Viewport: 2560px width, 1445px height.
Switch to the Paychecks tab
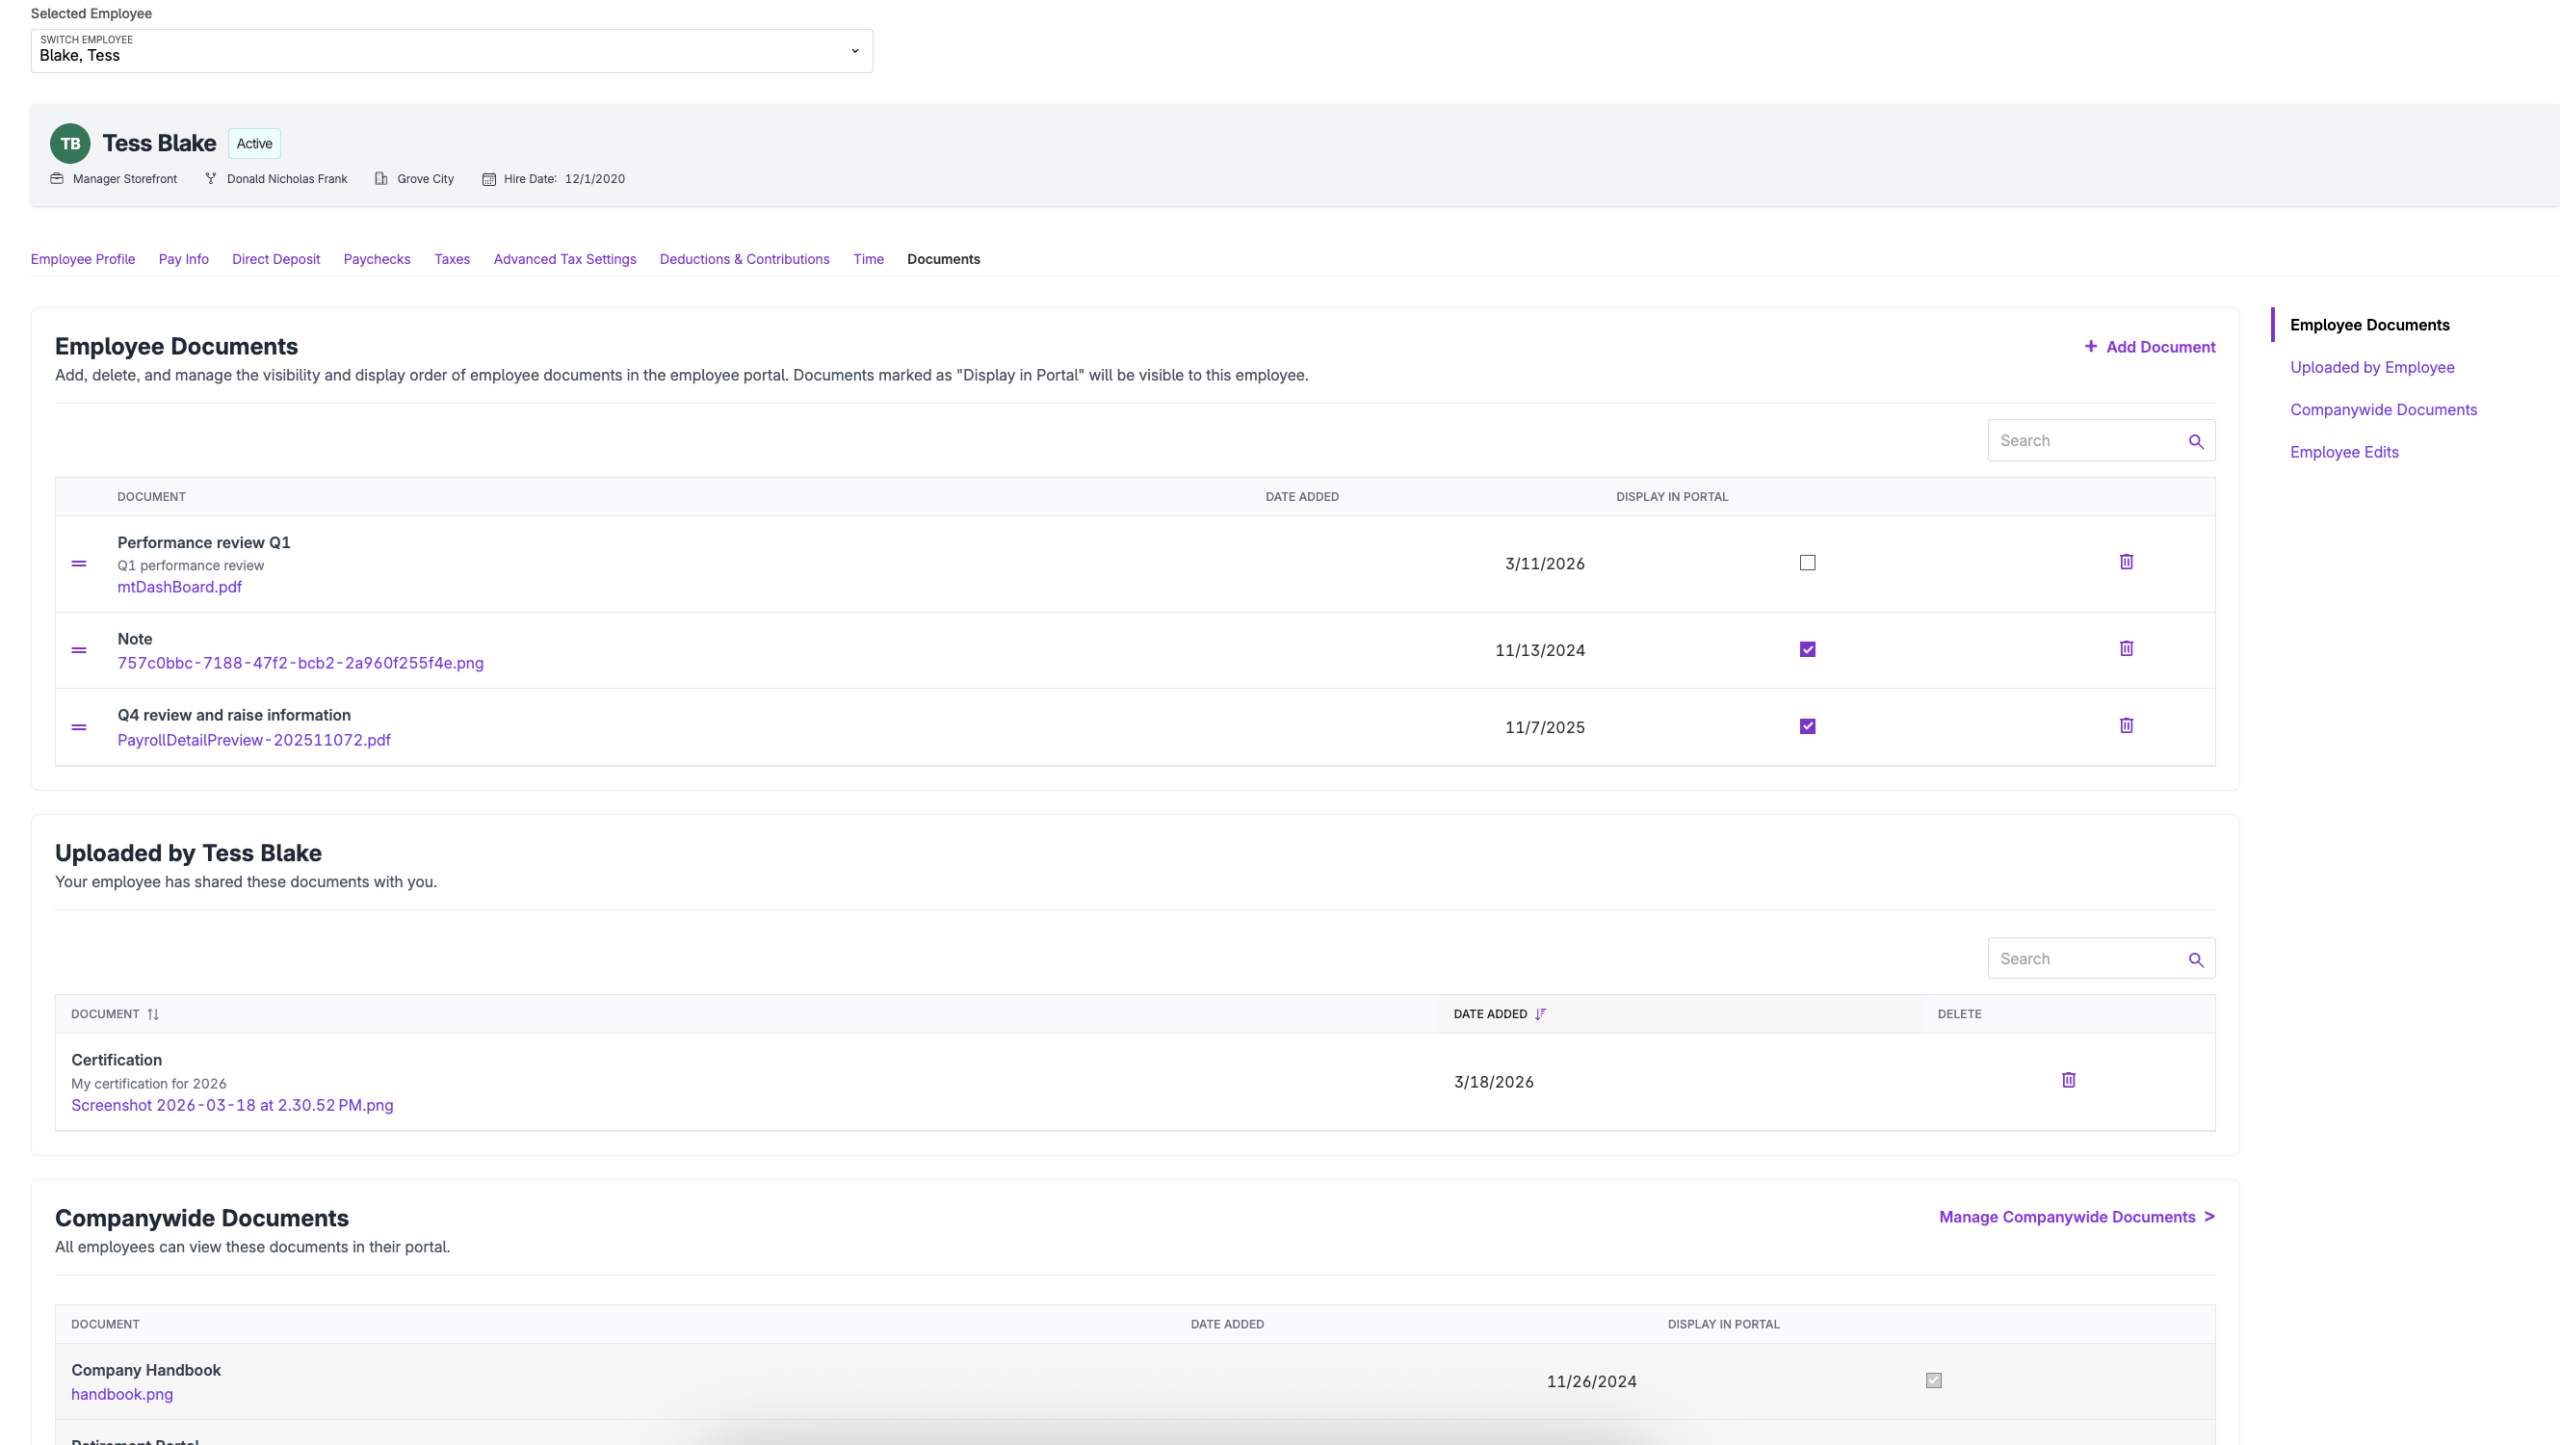(377, 259)
